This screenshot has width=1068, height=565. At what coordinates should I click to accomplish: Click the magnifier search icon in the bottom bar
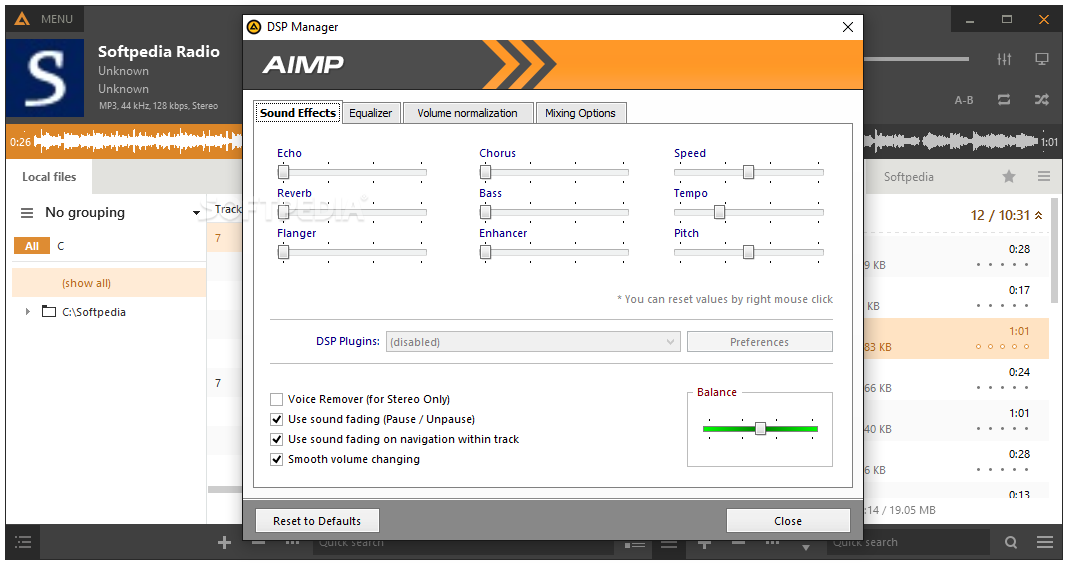point(1011,543)
